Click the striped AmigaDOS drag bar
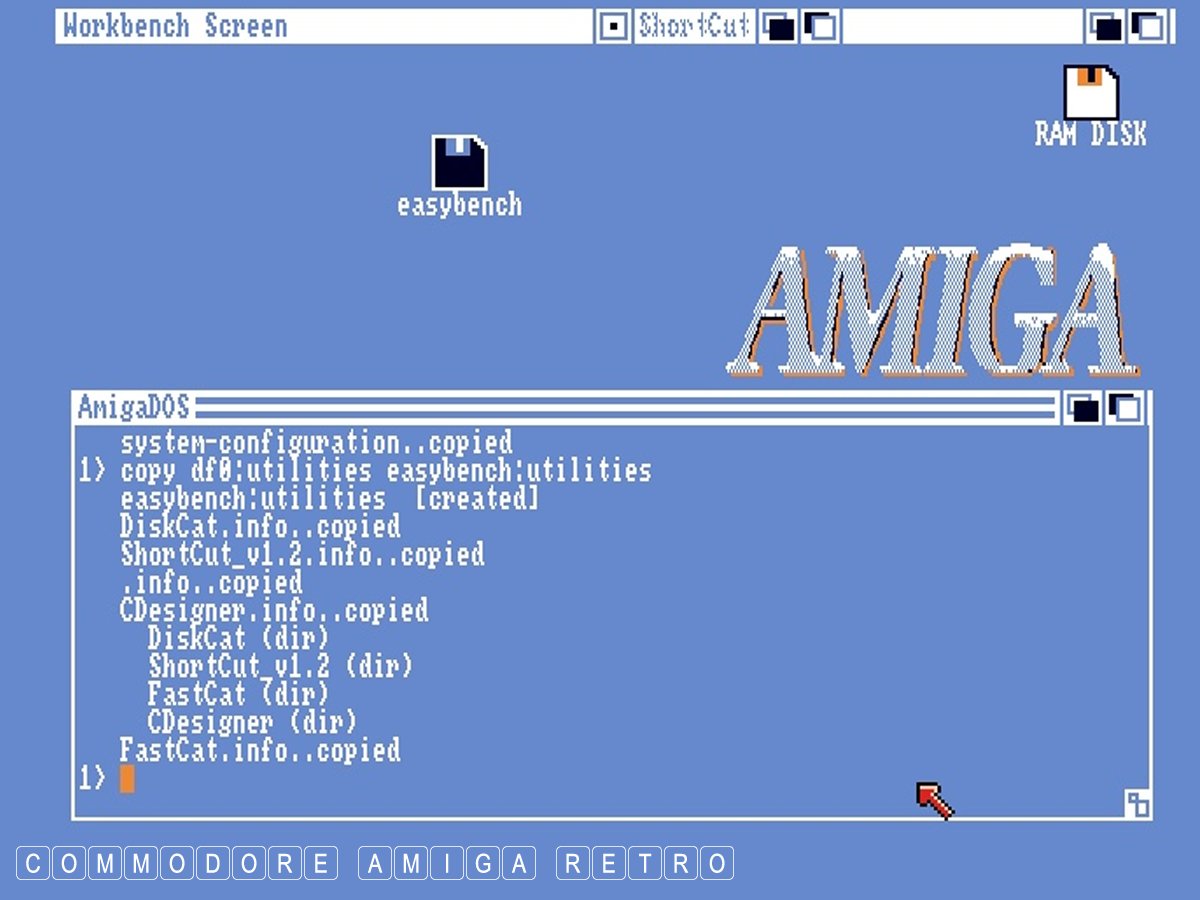Screen dimensions: 1200x900 [x=620, y=408]
